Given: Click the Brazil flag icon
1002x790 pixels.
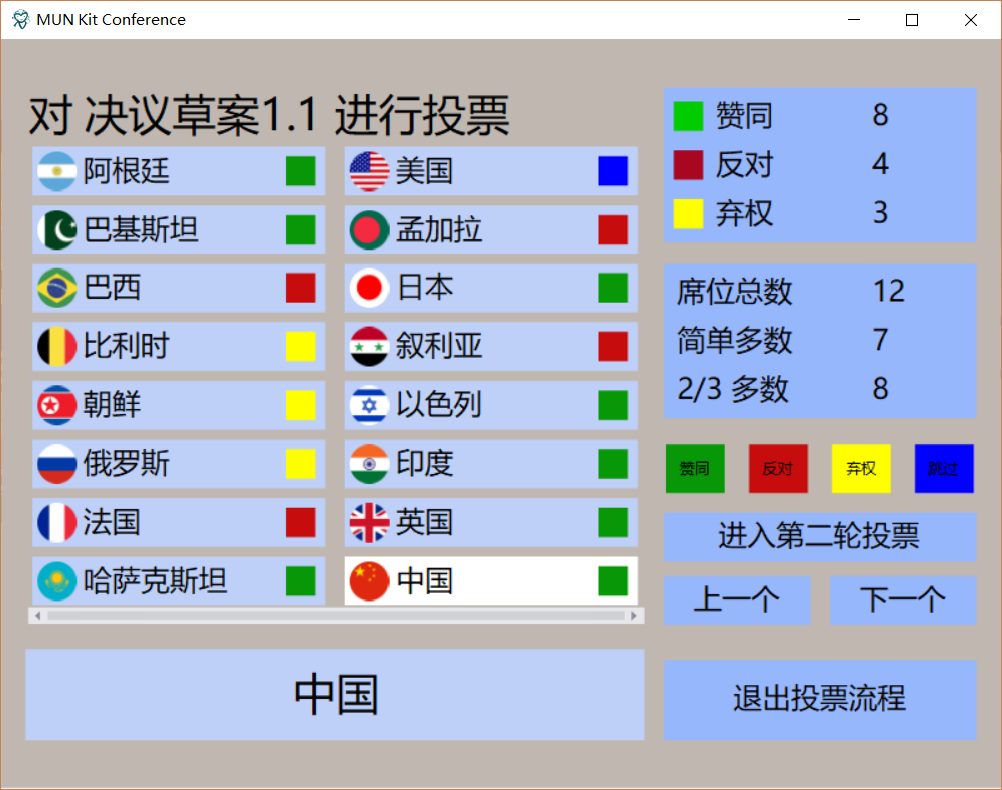Looking at the screenshot, I should [x=57, y=288].
